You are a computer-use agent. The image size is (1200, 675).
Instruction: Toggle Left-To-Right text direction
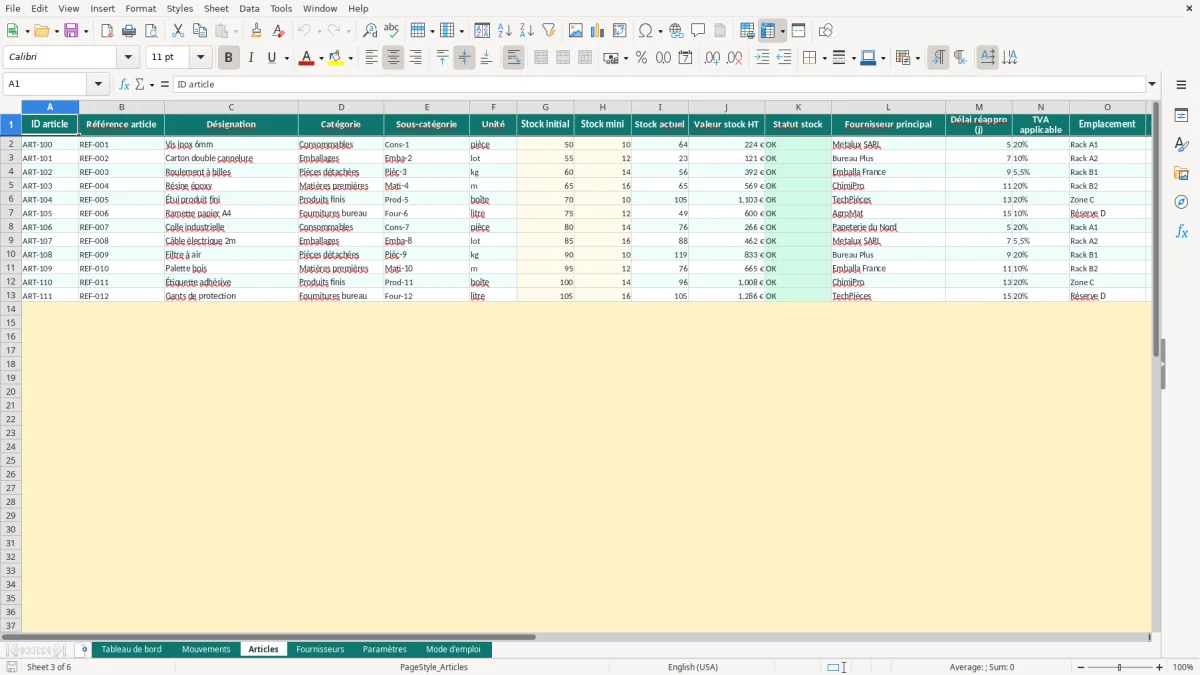coord(938,58)
